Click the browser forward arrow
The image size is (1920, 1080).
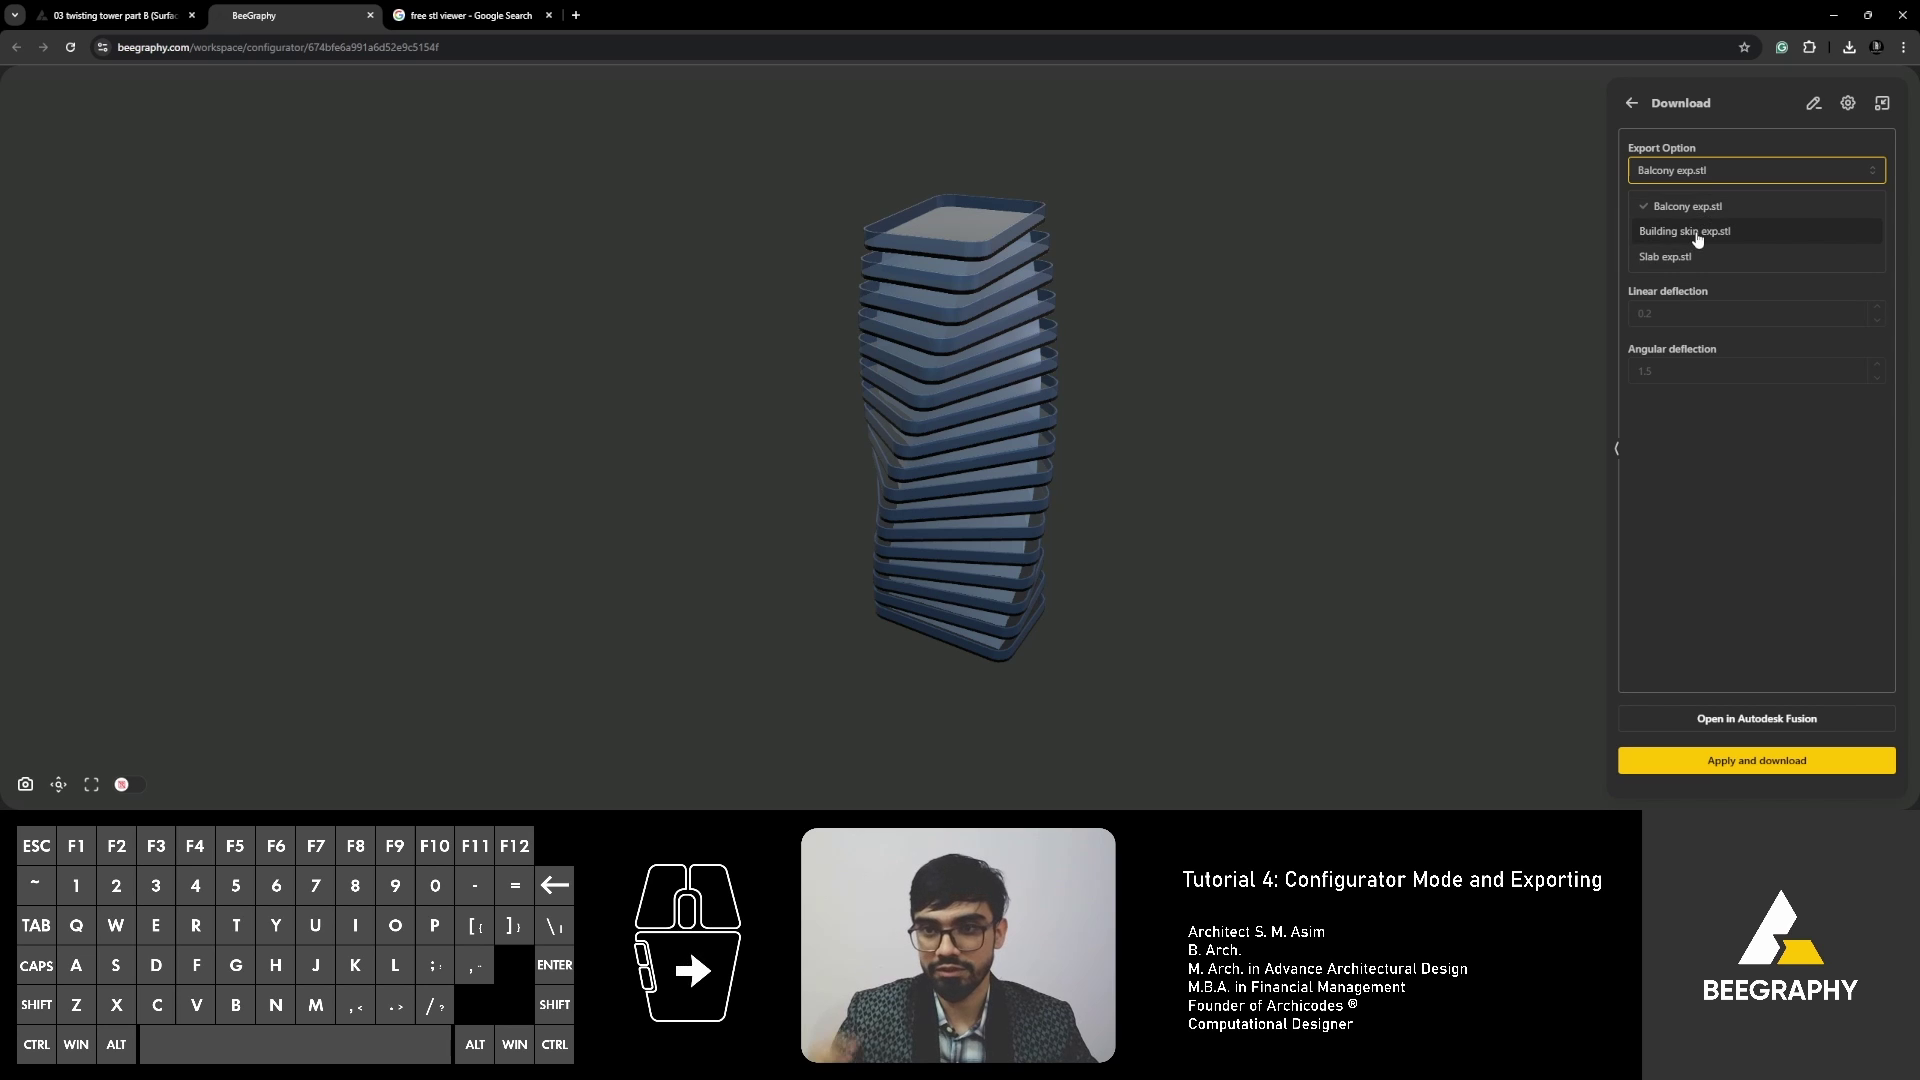coord(43,47)
